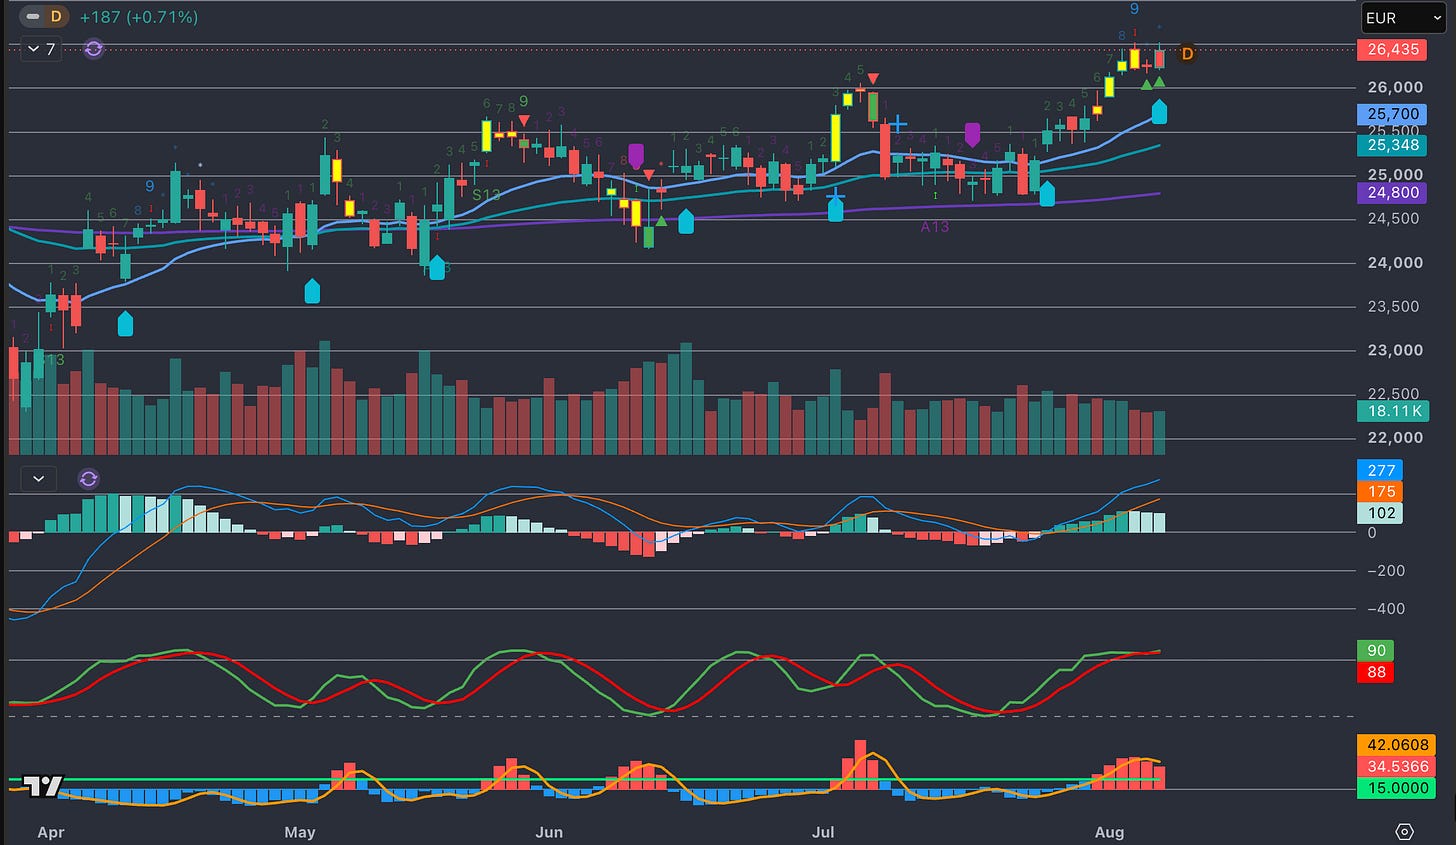Click the orange 175 signal value label
The image size is (1456, 845).
(x=1380, y=491)
